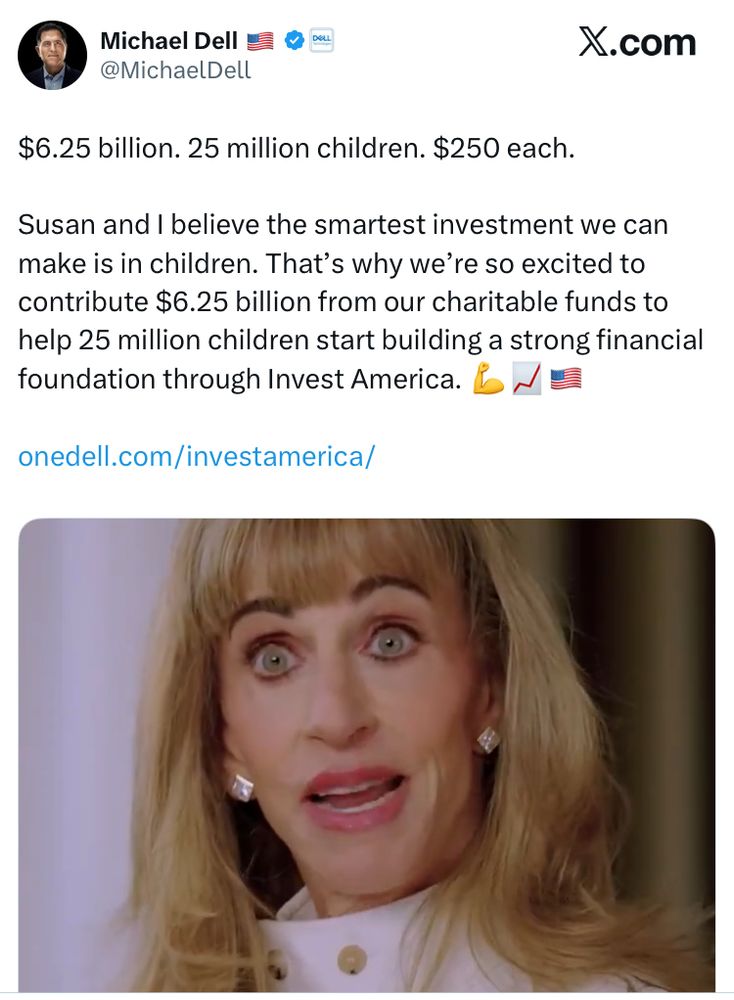Click the flag emoji ending the tweet text
The width and height of the screenshot is (734, 1000).
(566, 379)
